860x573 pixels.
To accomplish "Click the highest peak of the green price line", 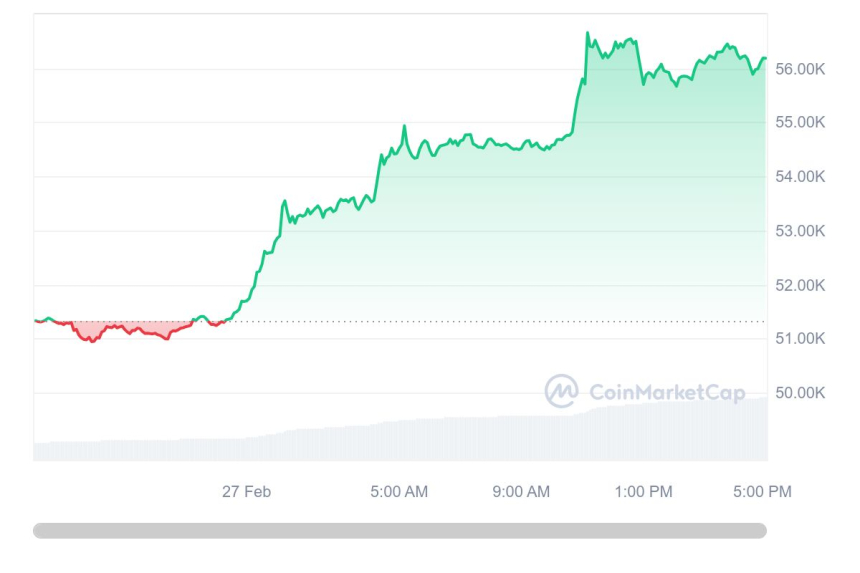I will tap(588, 33).
